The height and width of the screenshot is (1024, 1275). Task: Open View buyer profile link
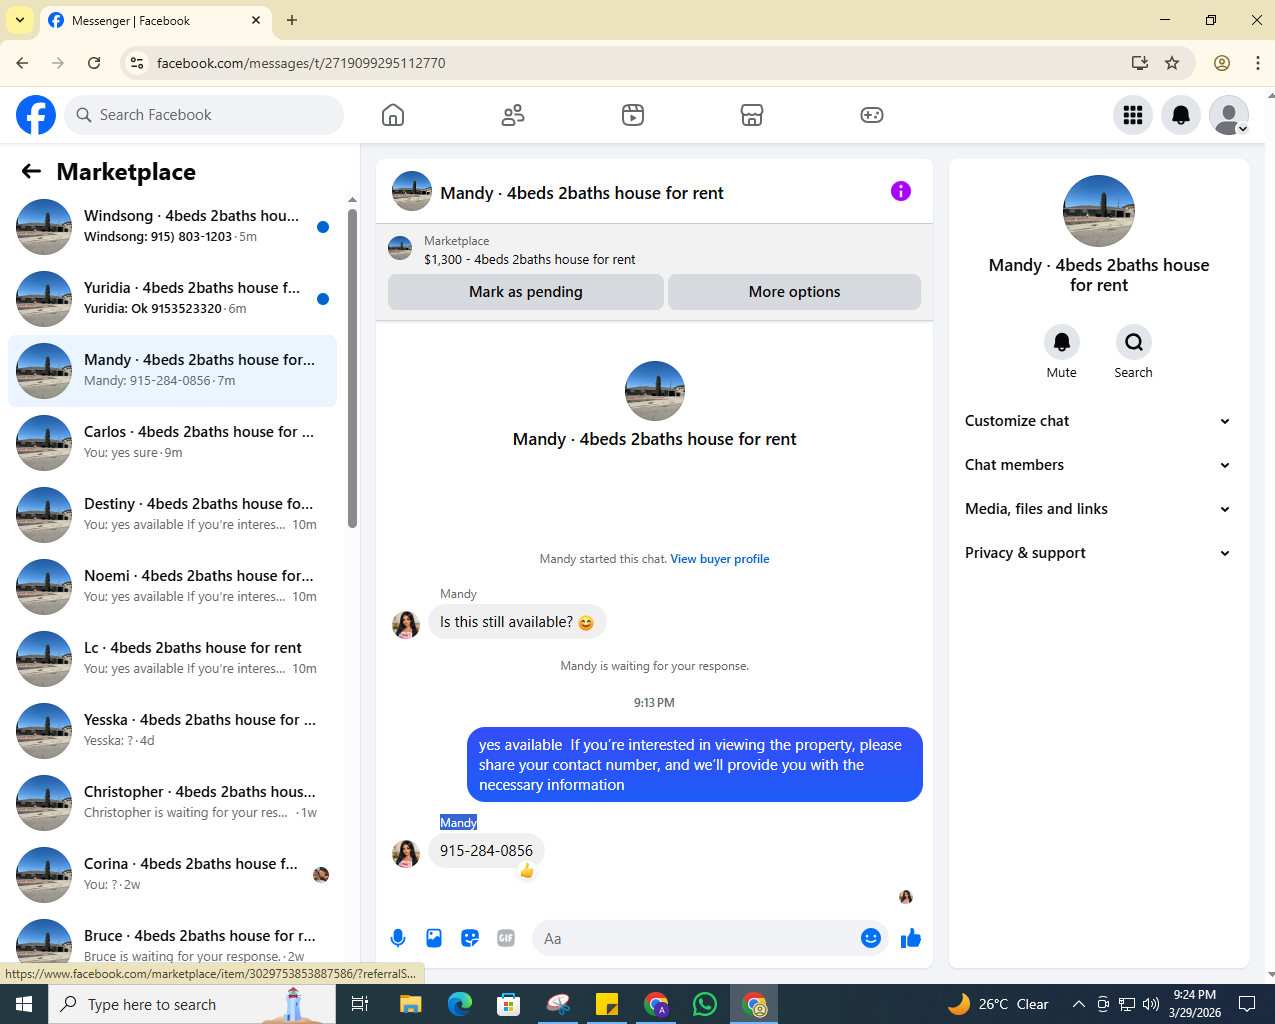720,559
